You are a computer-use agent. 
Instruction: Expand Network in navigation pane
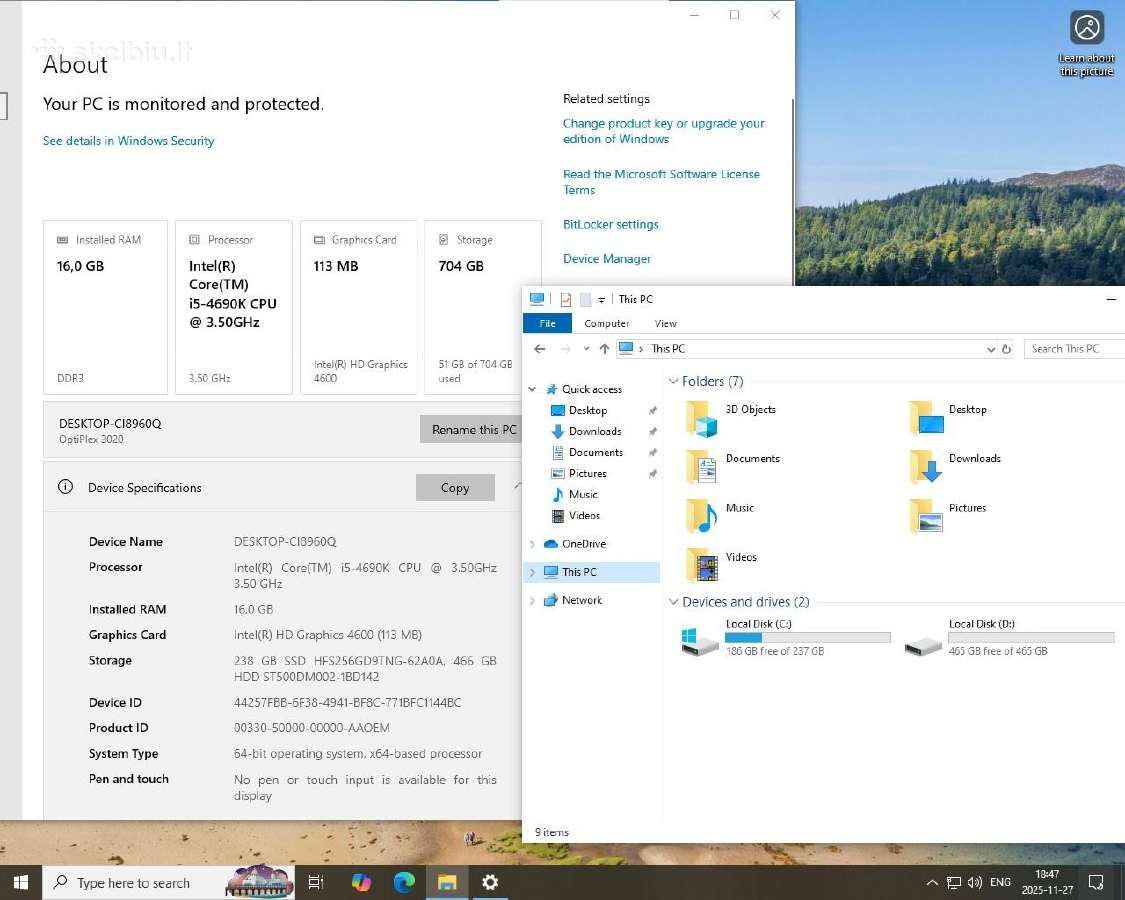click(x=532, y=600)
